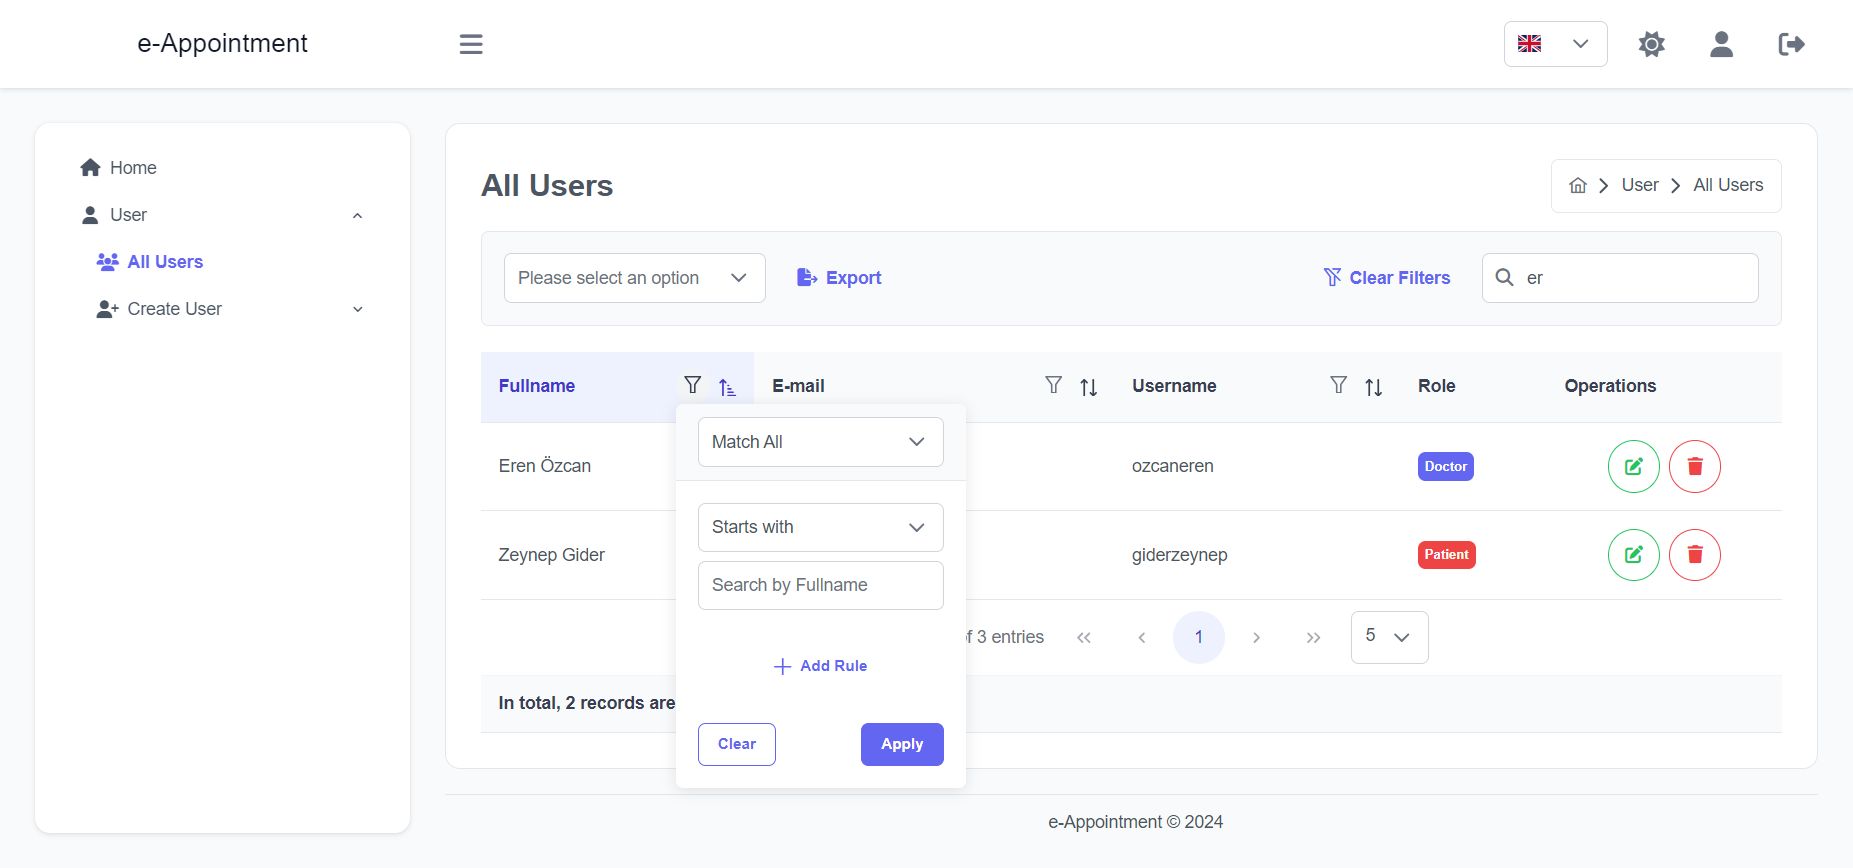This screenshot has width=1853, height=868.
Task: Click the E-mail column header text
Action: pyautogui.click(x=798, y=386)
